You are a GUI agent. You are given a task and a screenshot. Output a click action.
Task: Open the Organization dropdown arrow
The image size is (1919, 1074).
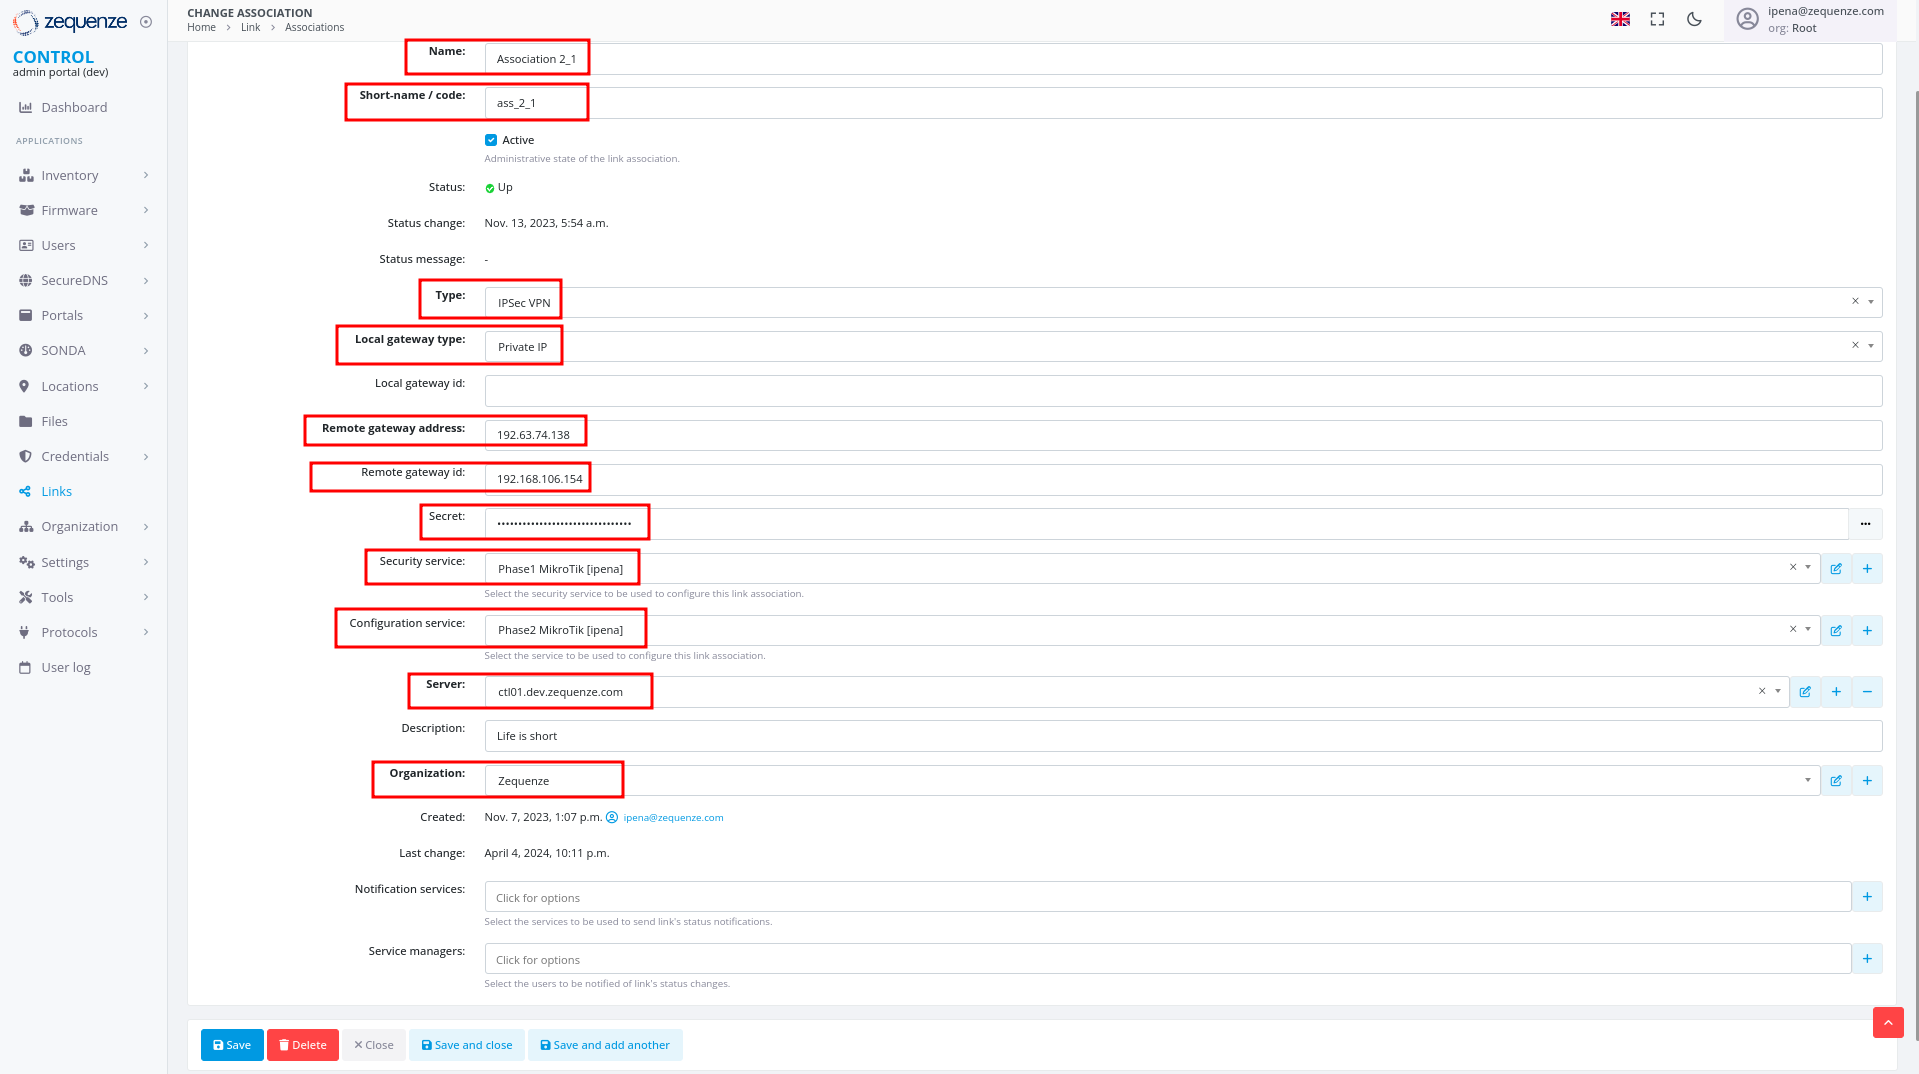(1807, 781)
